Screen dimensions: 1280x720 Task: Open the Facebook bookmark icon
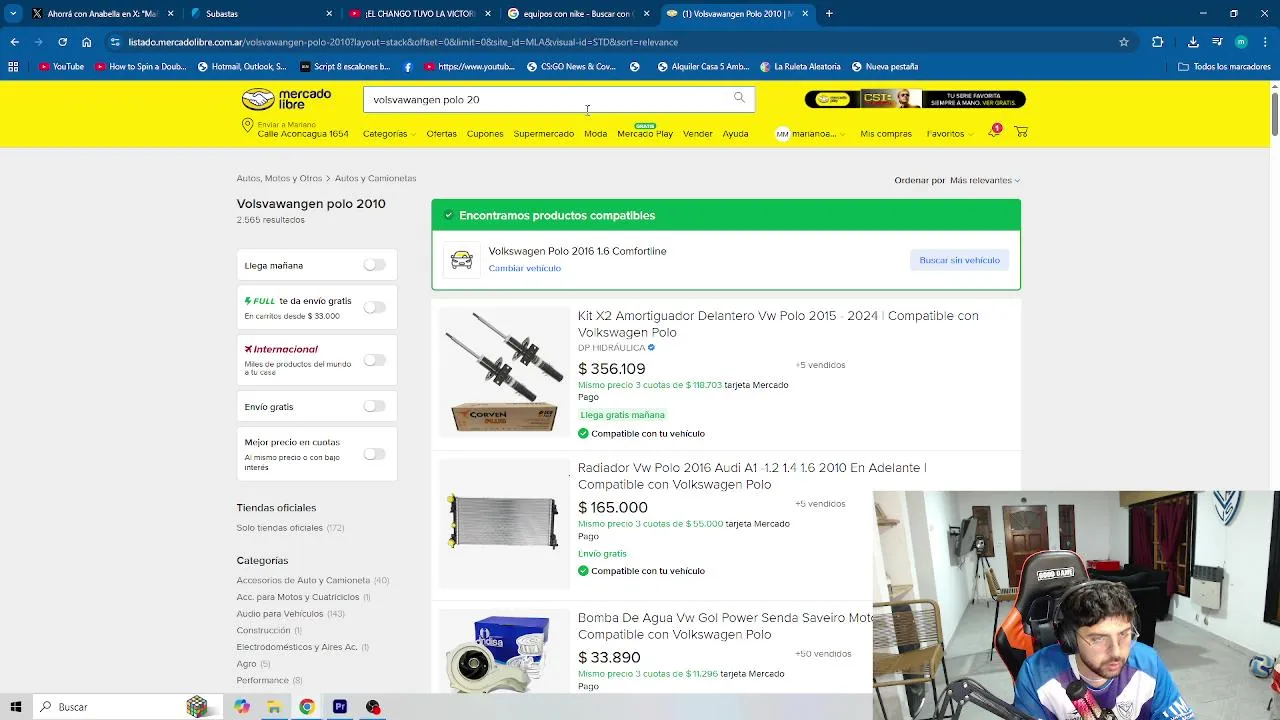pyautogui.click(x=408, y=67)
